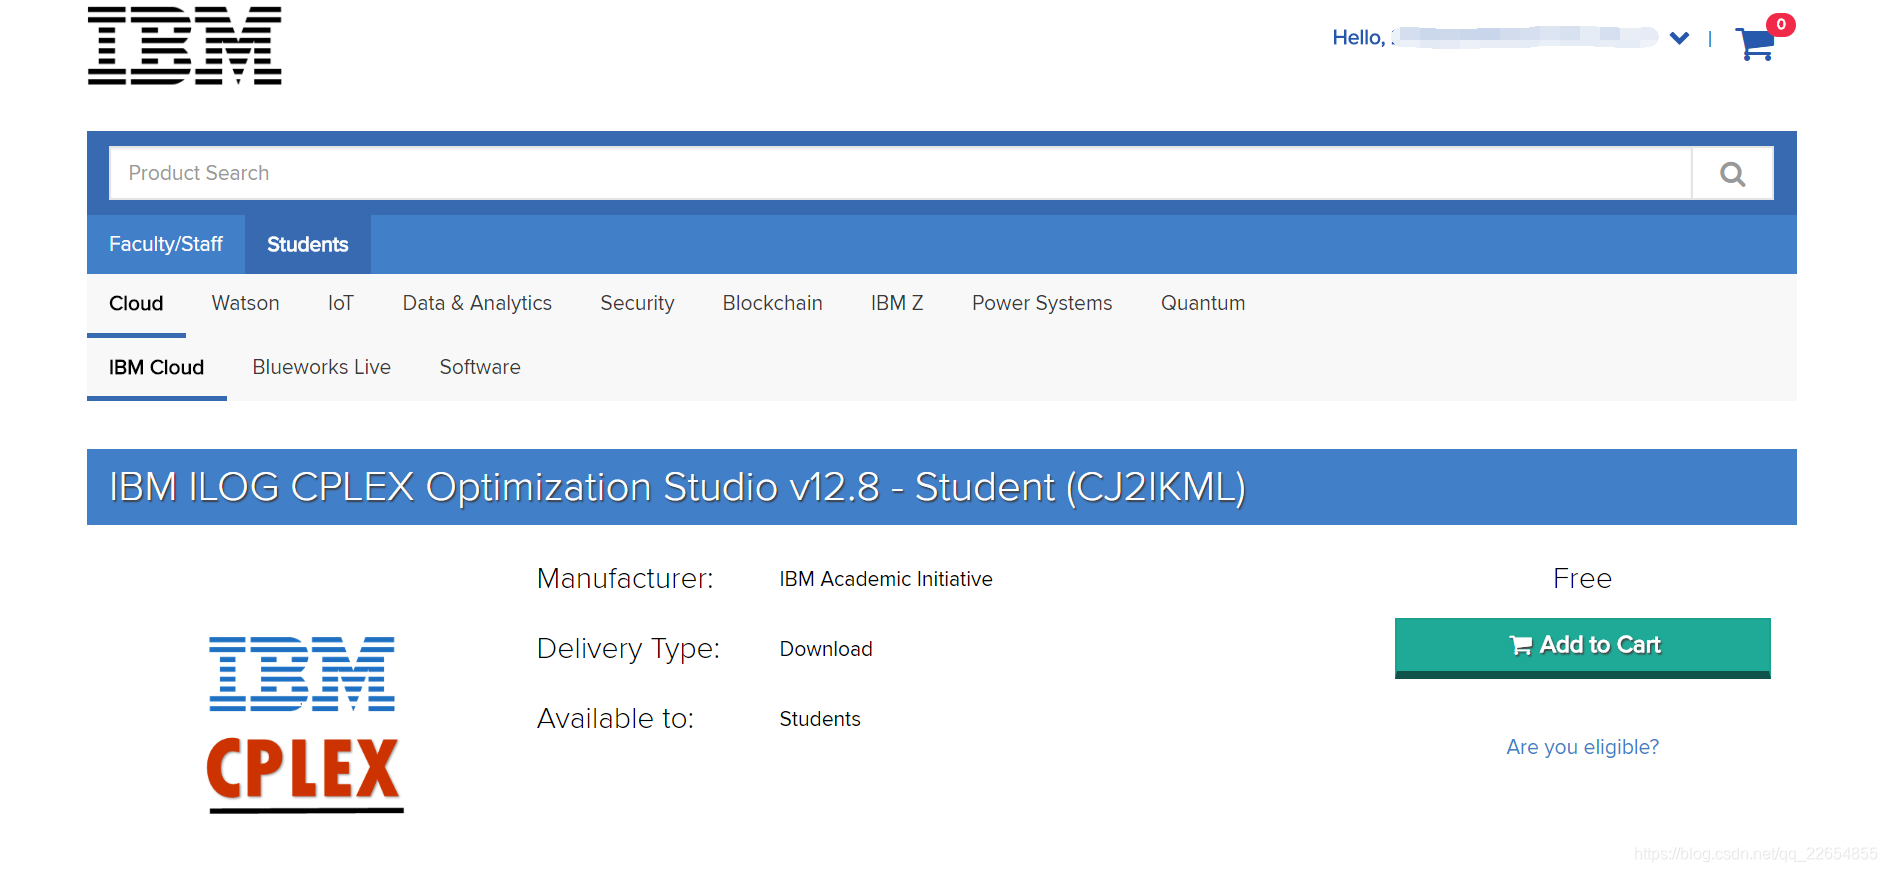Select the Students tab

coord(308,244)
